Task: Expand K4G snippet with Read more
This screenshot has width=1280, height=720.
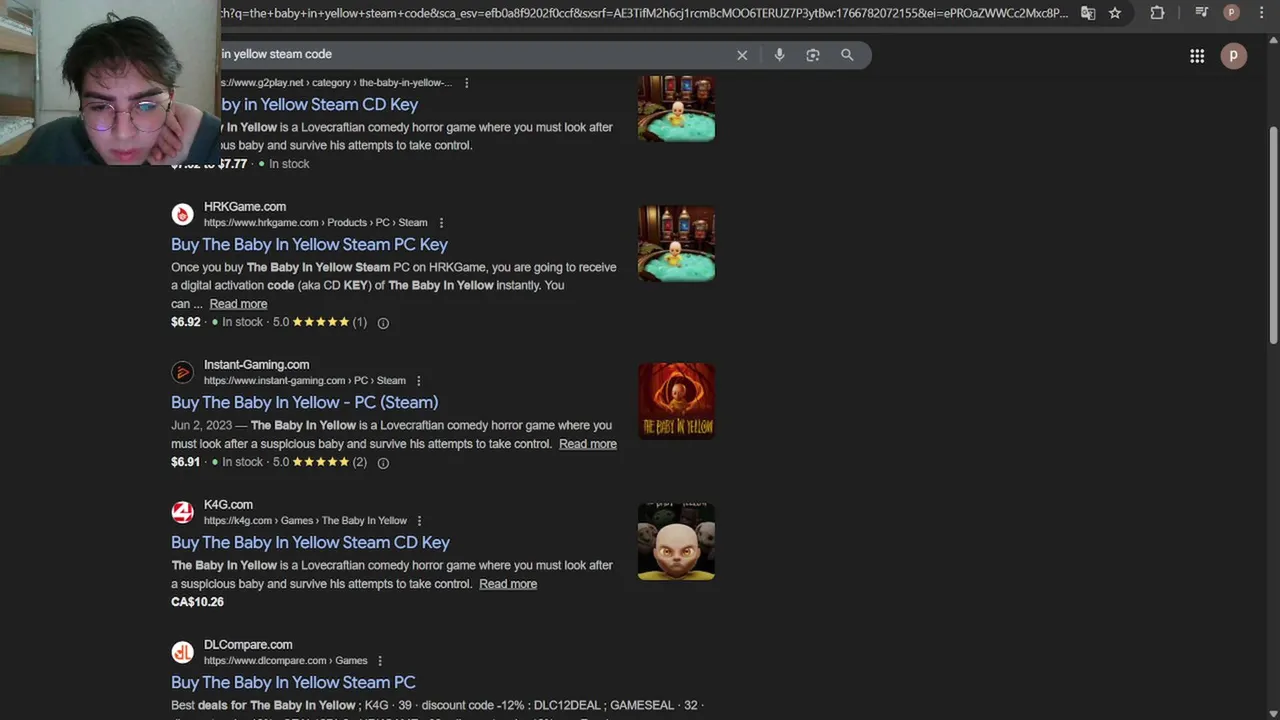Action: pyautogui.click(x=508, y=584)
